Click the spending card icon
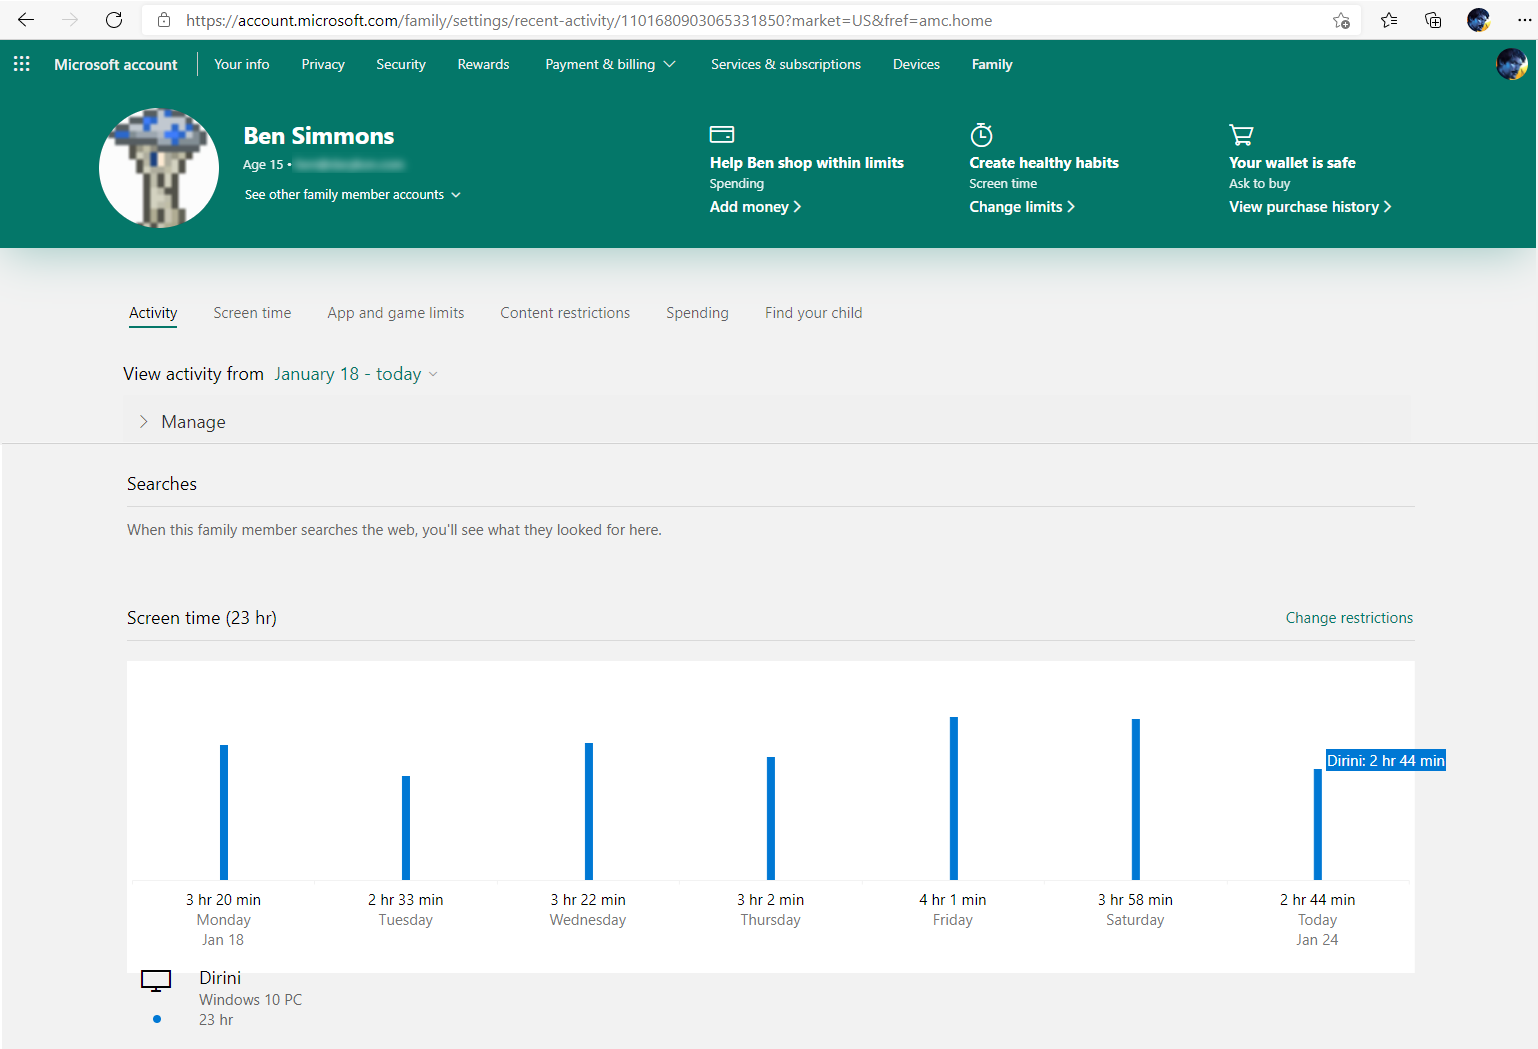This screenshot has width=1538, height=1049. click(x=722, y=134)
